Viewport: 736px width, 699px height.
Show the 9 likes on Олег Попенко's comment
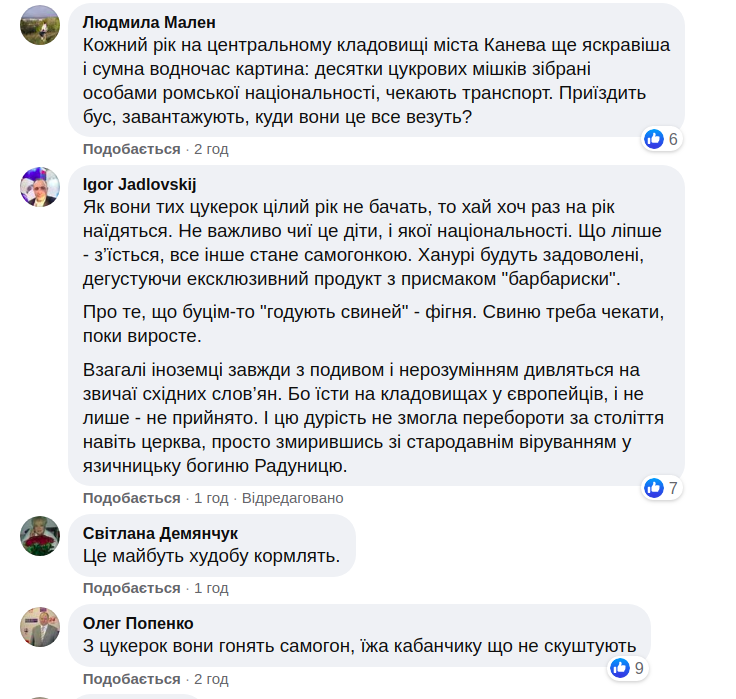(627, 668)
